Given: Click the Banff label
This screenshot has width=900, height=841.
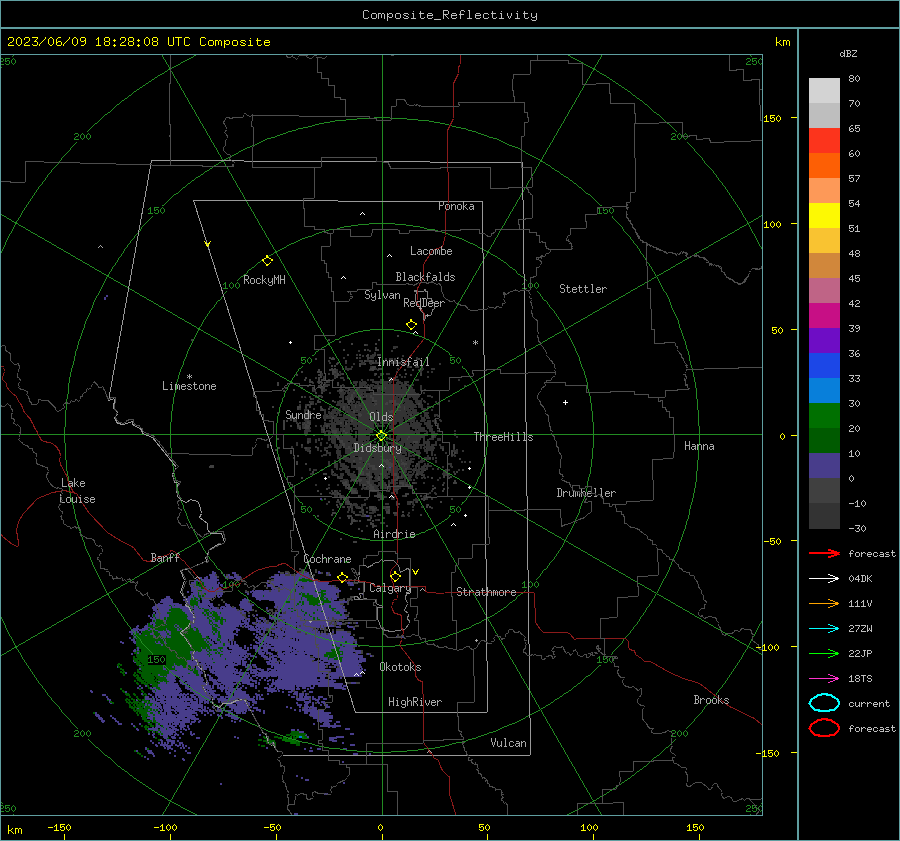Looking at the screenshot, I should coord(165,557).
